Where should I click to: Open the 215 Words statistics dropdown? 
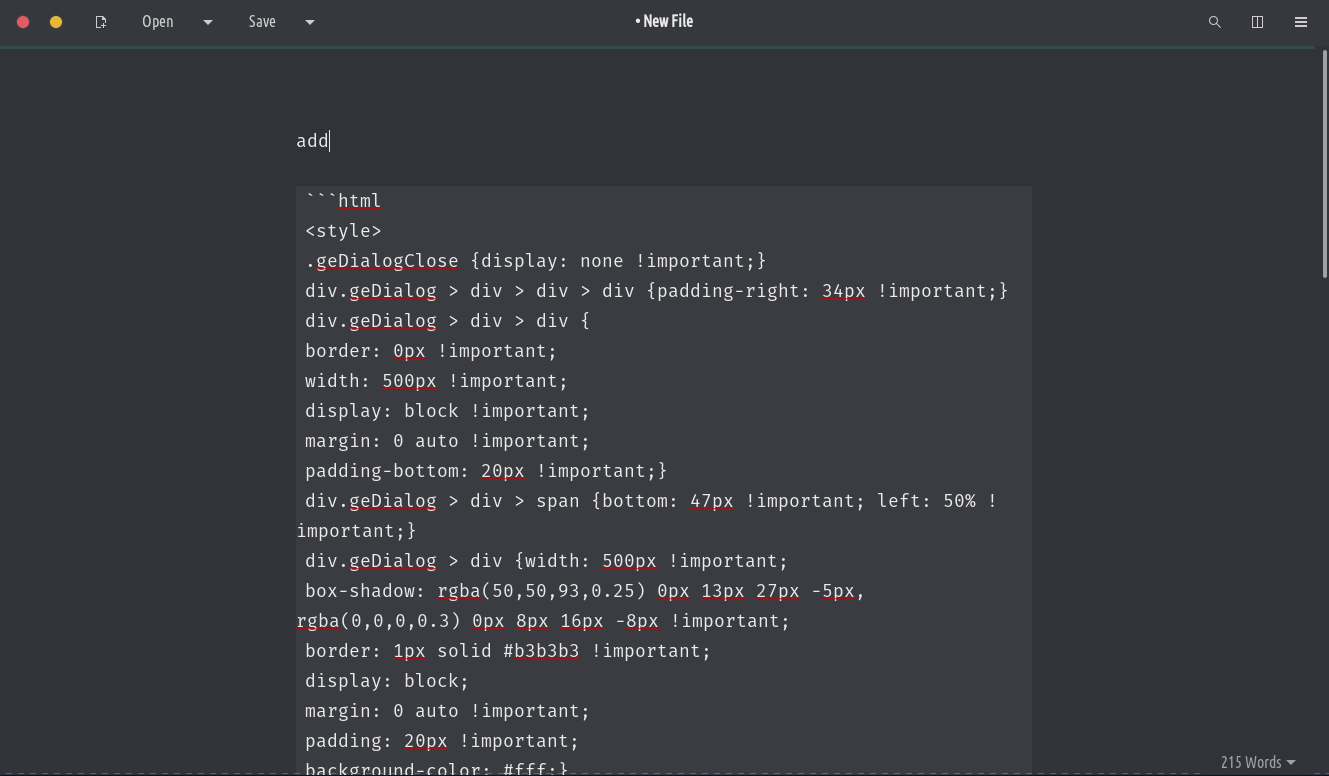1257,762
